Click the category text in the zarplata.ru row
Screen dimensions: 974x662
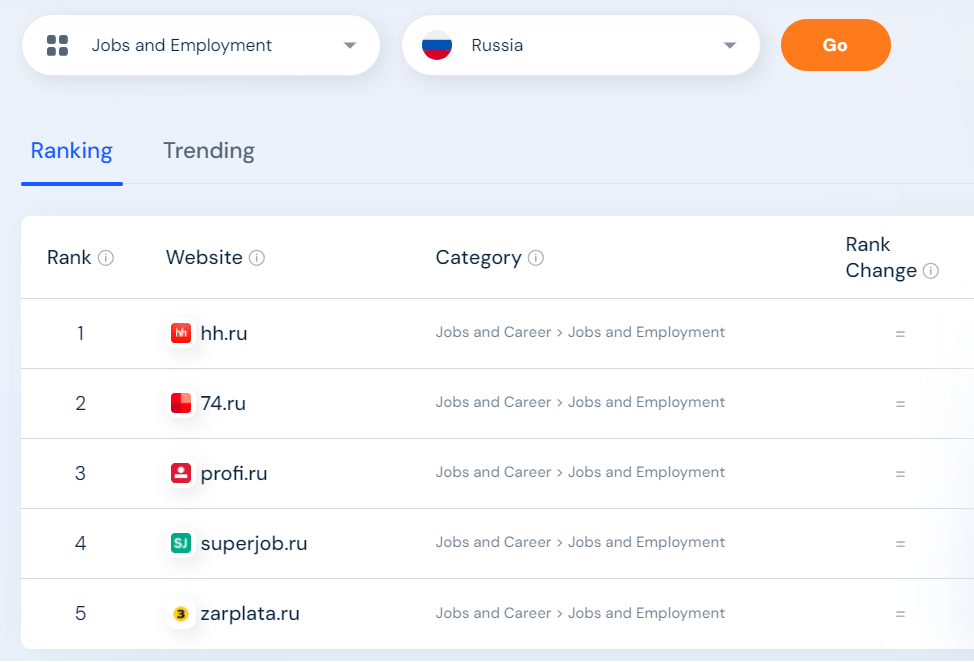tap(580, 614)
